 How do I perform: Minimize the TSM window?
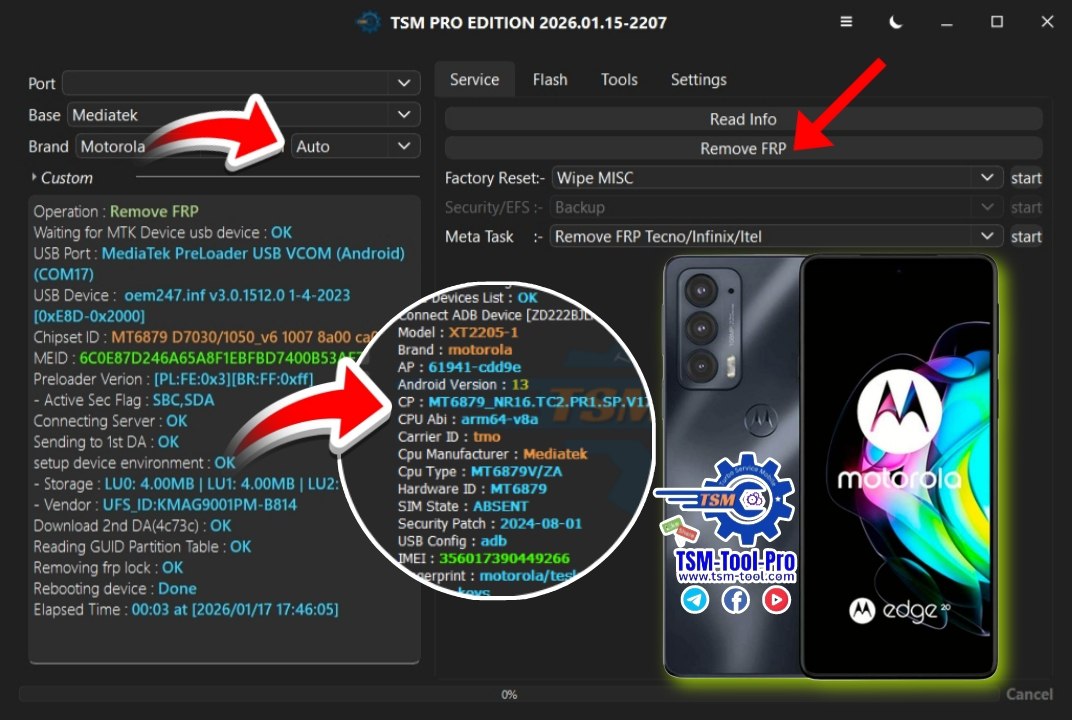coord(946,23)
